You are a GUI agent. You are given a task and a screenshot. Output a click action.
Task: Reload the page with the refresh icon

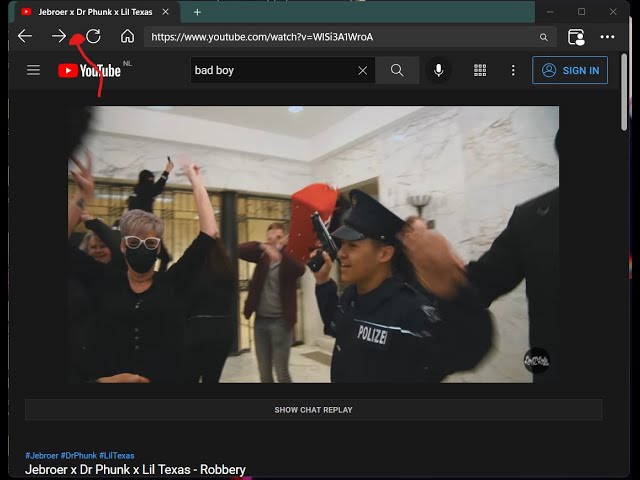pyautogui.click(x=93, y=36)
